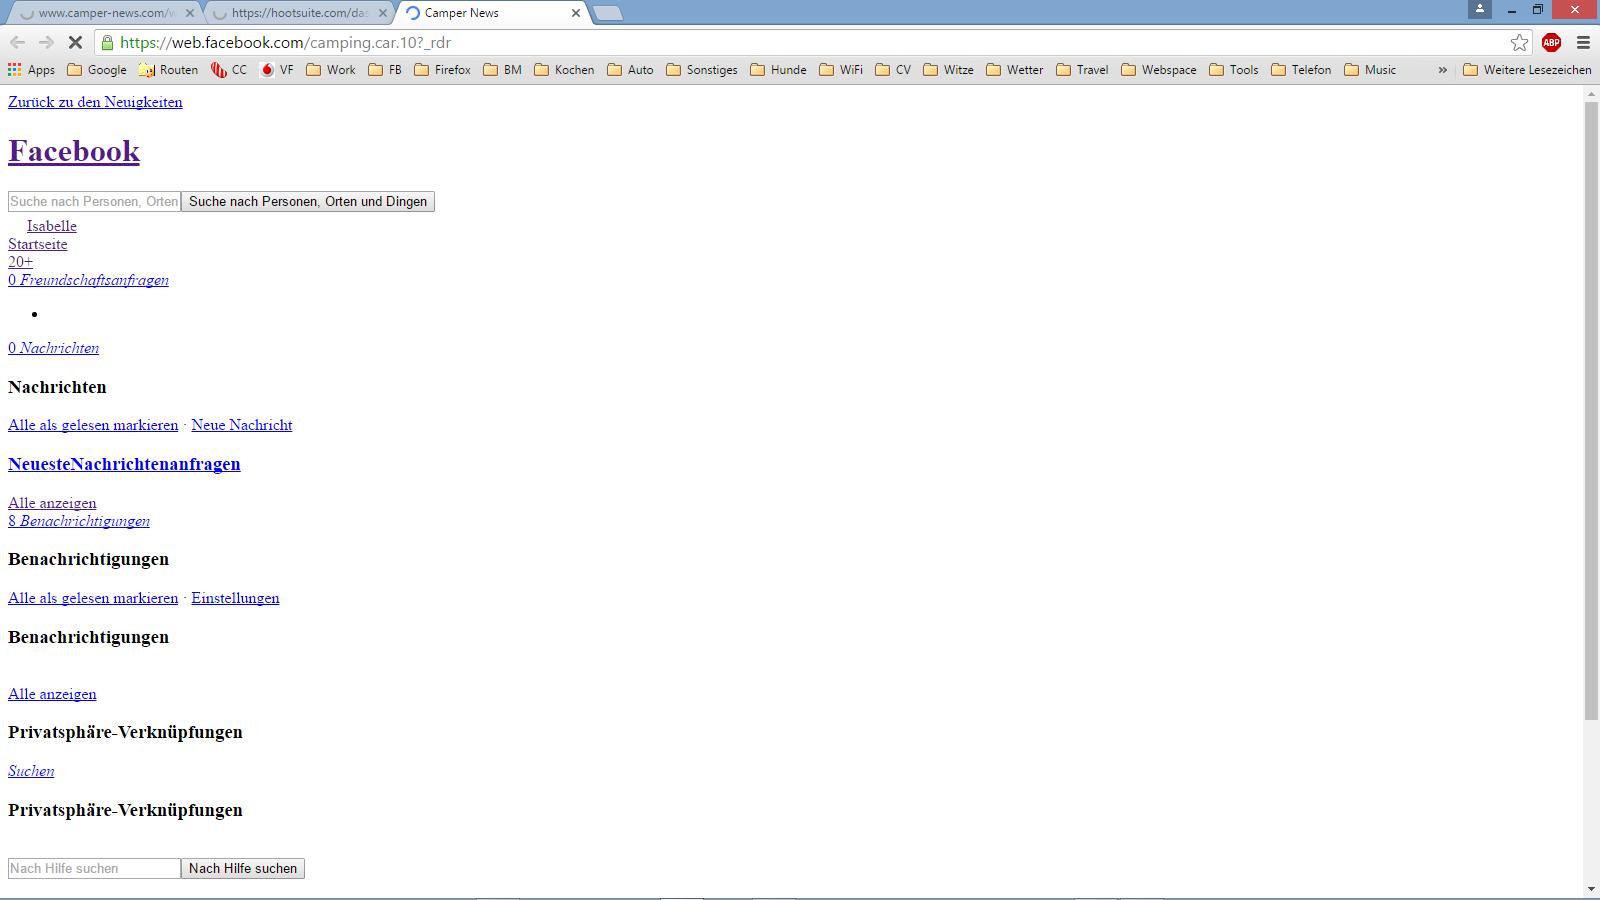Viewport: 1600px width, 900px height.
Task: Click the Zurück zu den Neuigkeiten link
Action: tap(95, 102)
